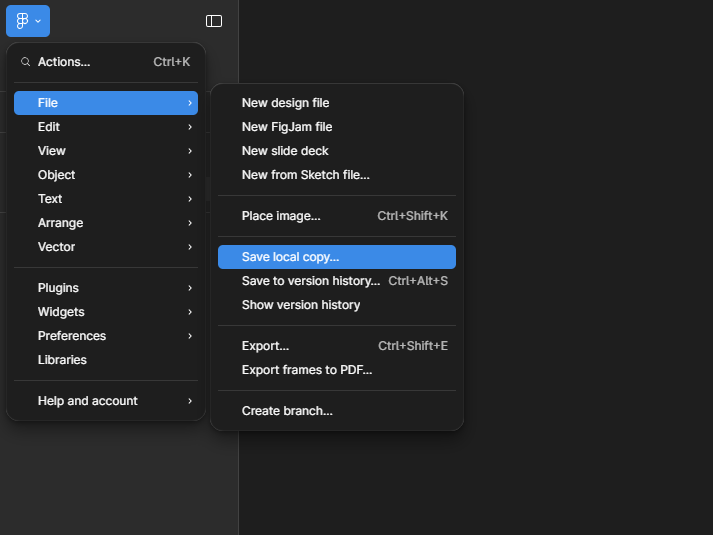The width and height of the screenshot is (713, 535).
Task: Choose New FigJam file
Action: click(337, 127)
